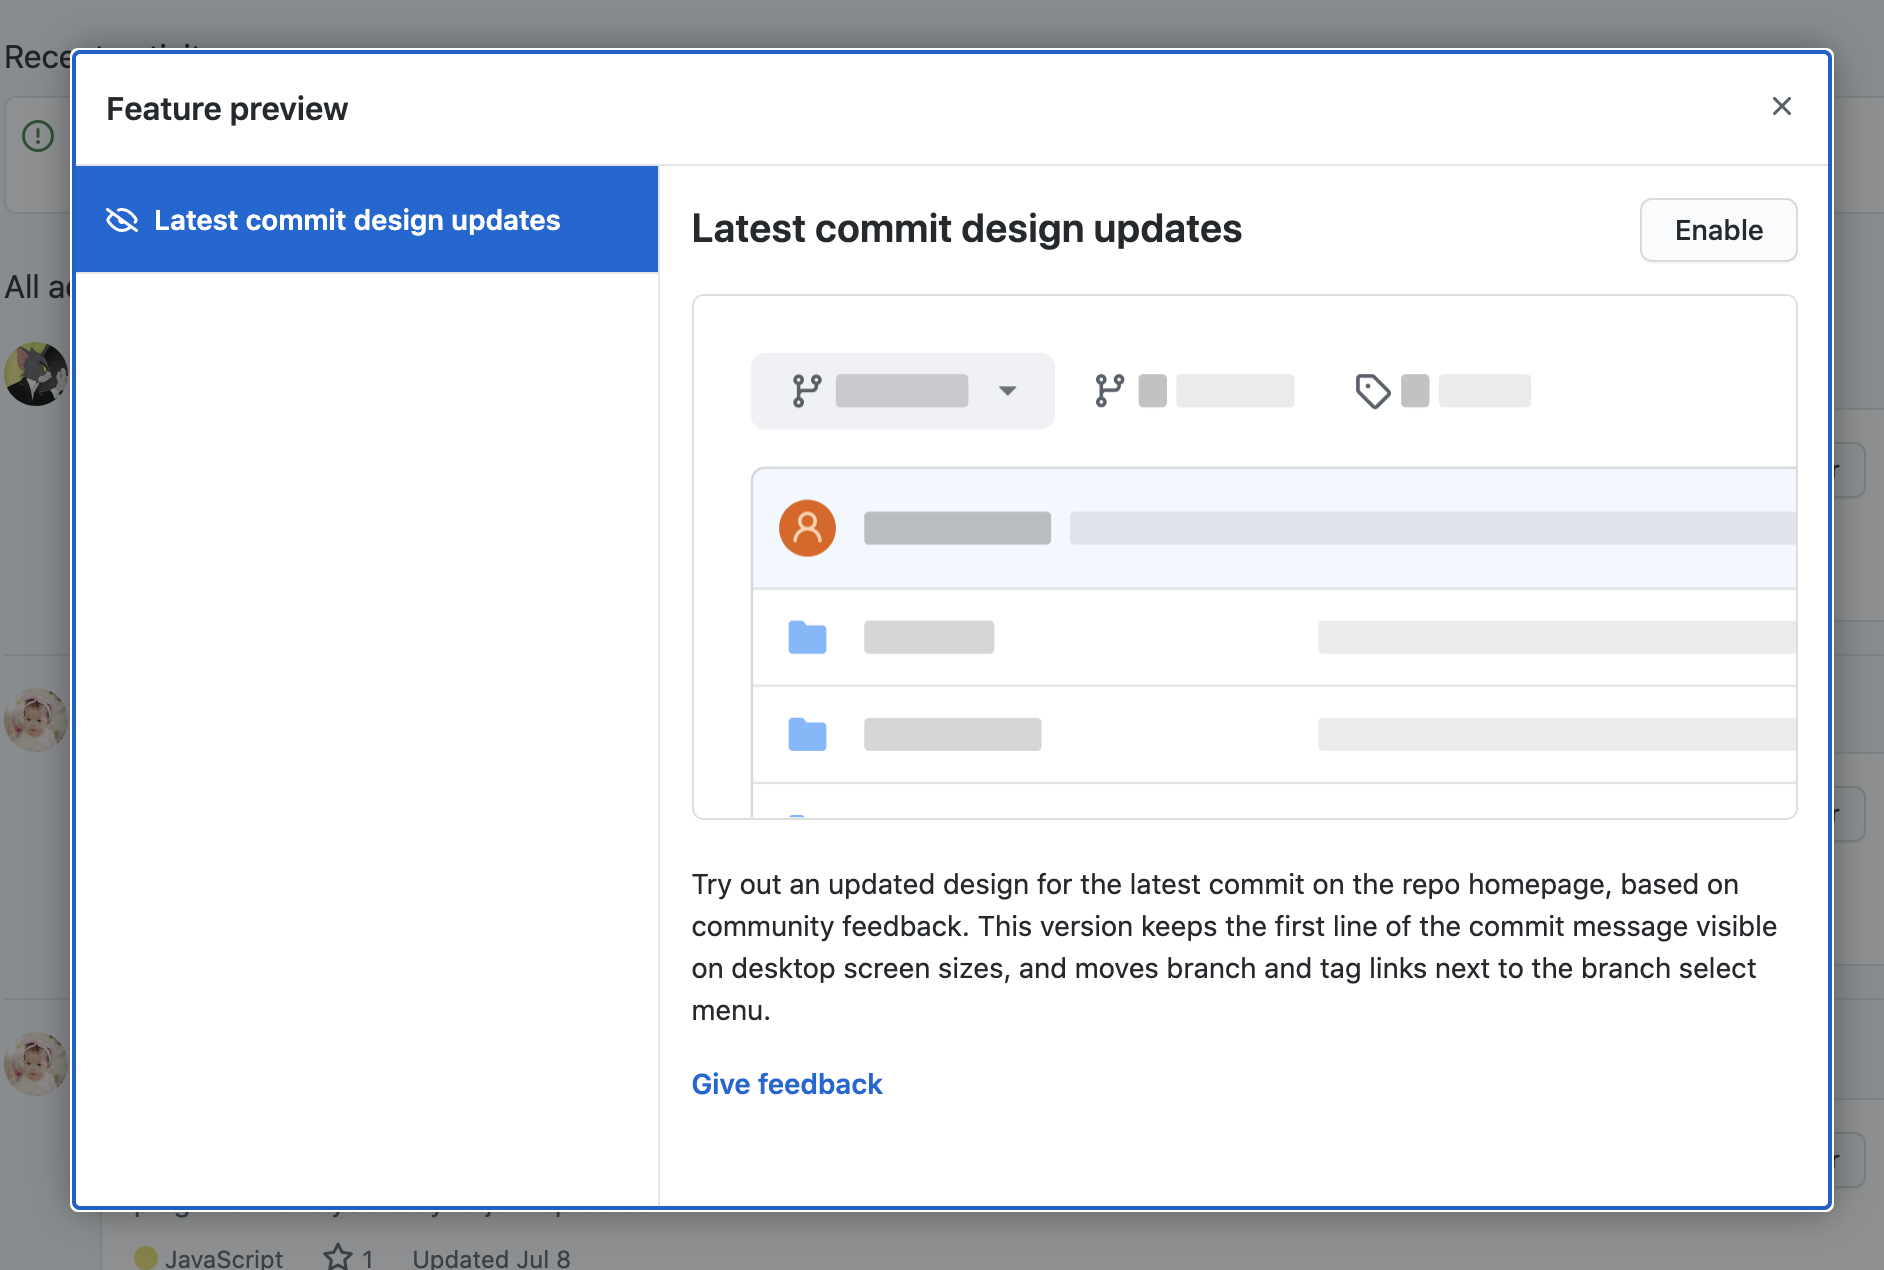Click the star icon beside JavaScript
Image resolution: width=1884 pixels, height=1270 pixels.
338,1257
